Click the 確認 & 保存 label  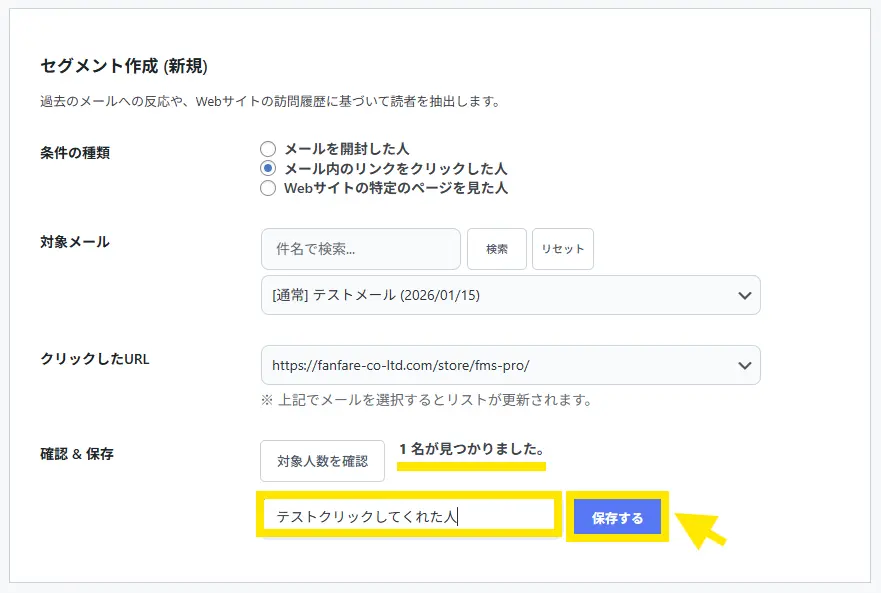coord(77,454)
